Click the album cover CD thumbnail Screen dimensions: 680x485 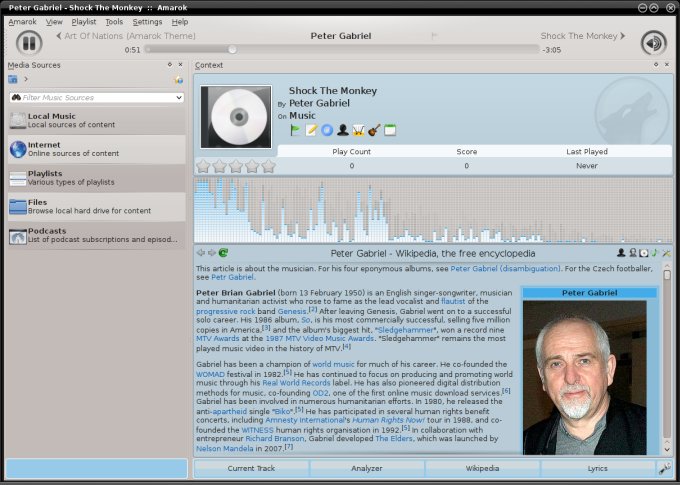coord(236,117)
